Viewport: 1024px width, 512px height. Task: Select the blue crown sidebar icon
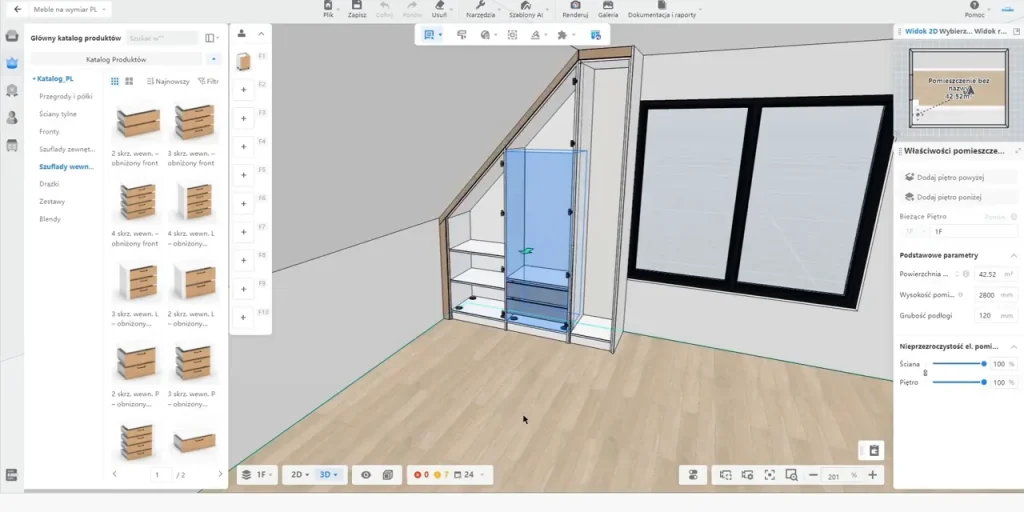(x=12, y=63)
